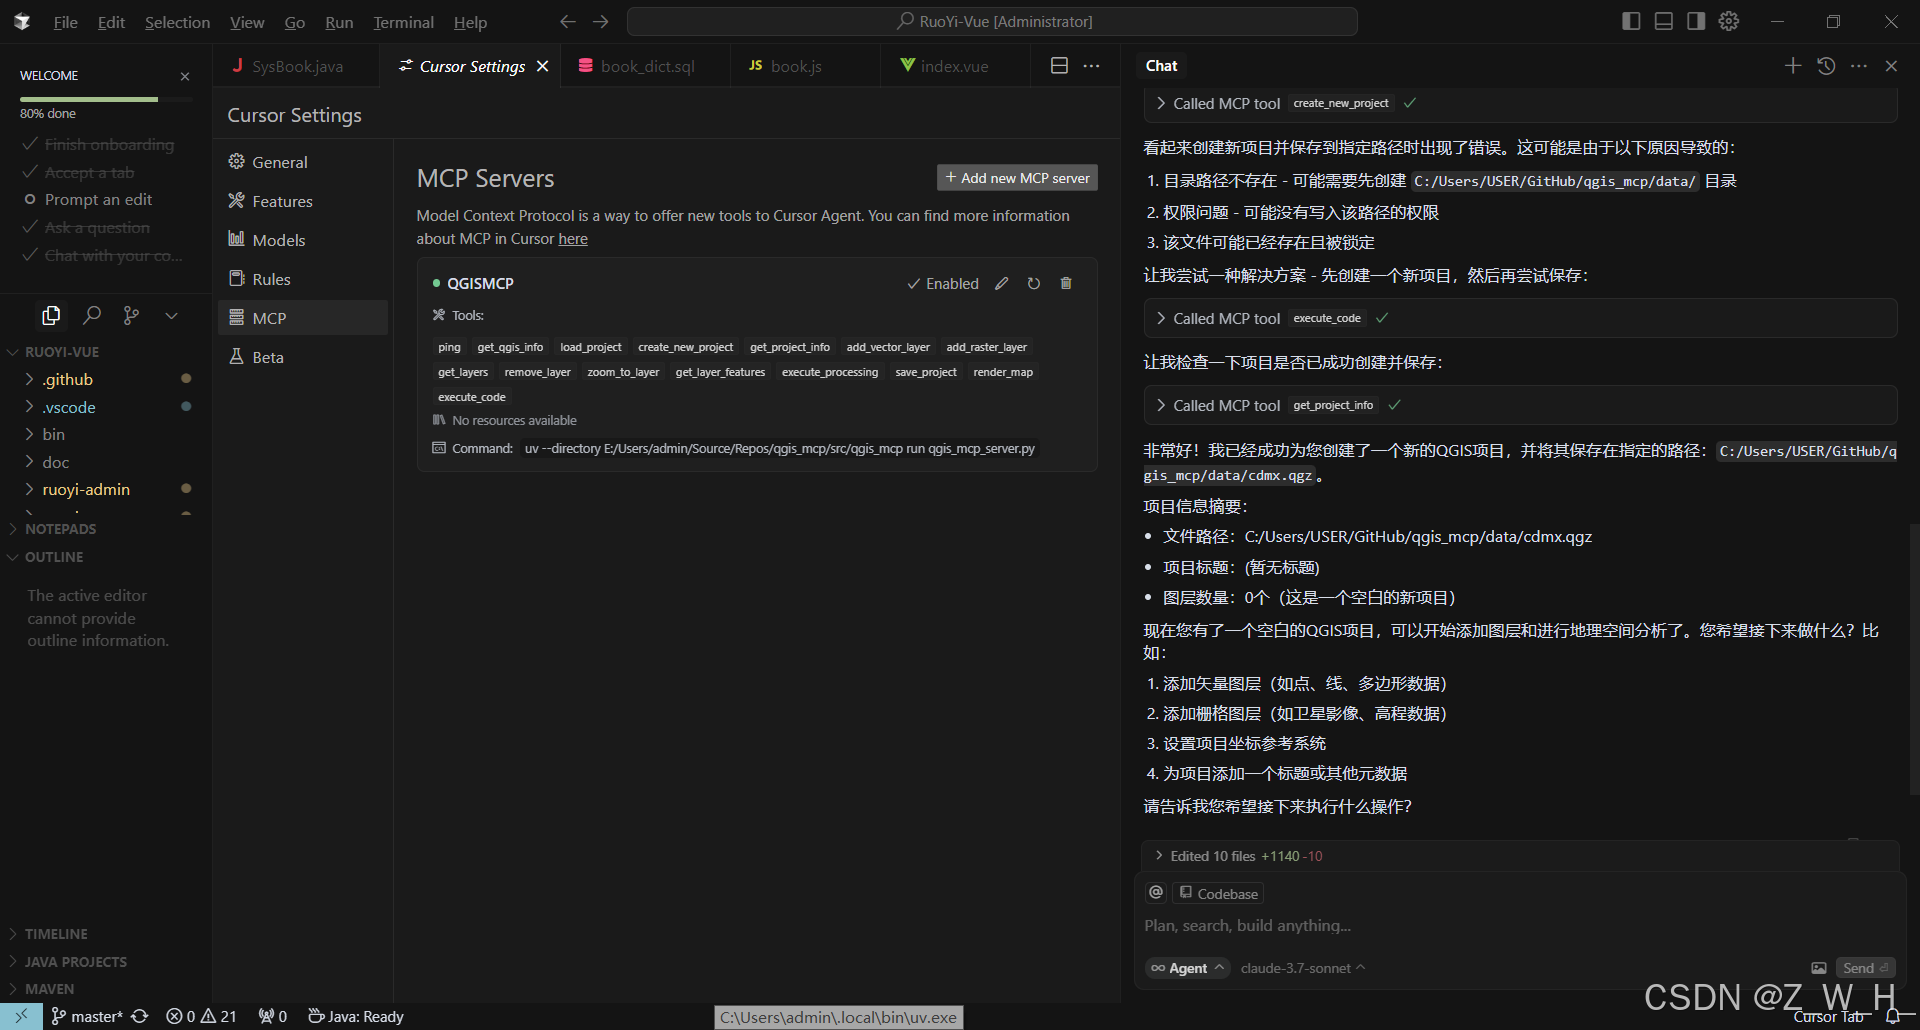Delete the QGISMCP server with trash icon
This screenshot has height=1030, width=1920.
pos(1066,284)
